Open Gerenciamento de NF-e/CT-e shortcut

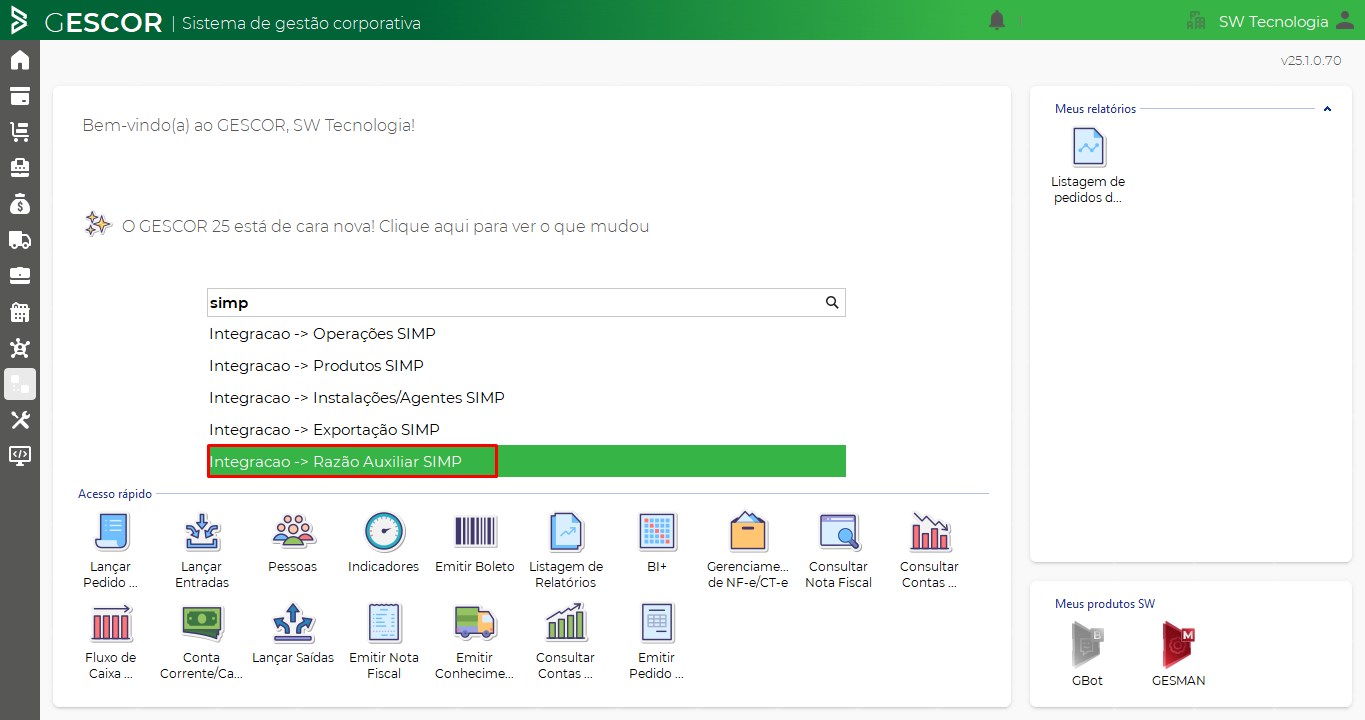[748, 551]
